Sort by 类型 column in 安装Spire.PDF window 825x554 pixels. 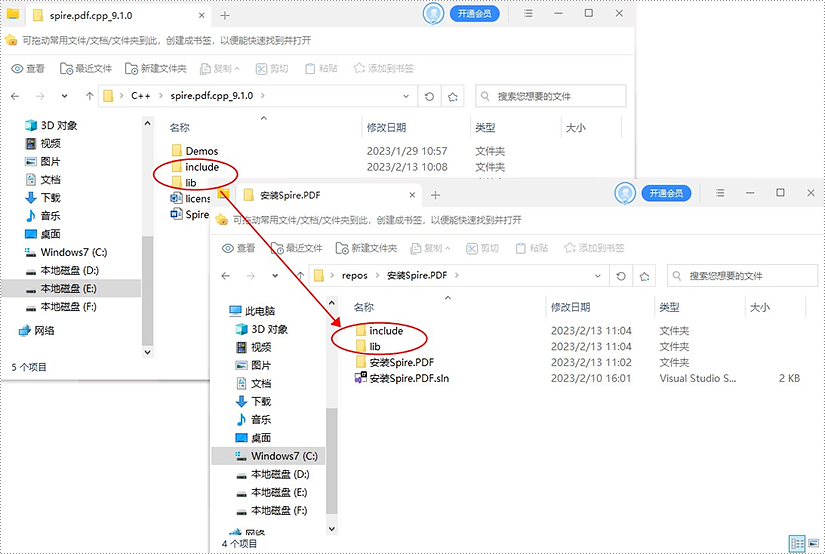click(x=669, y=307)
